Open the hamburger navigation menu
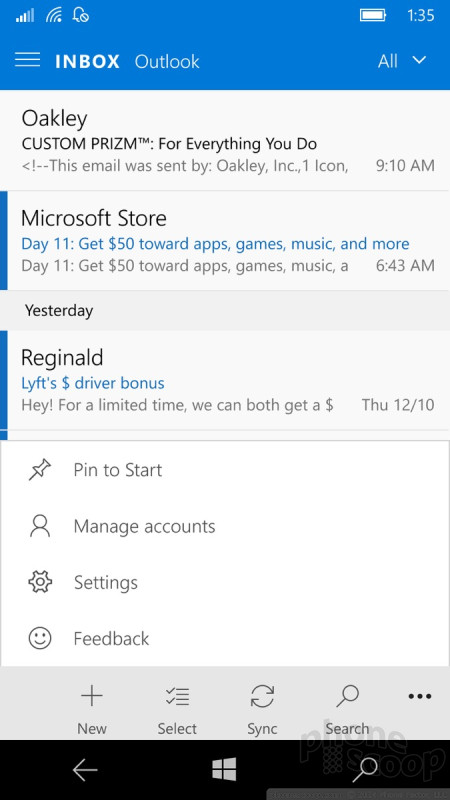450x800 pixels. point(28,61)
